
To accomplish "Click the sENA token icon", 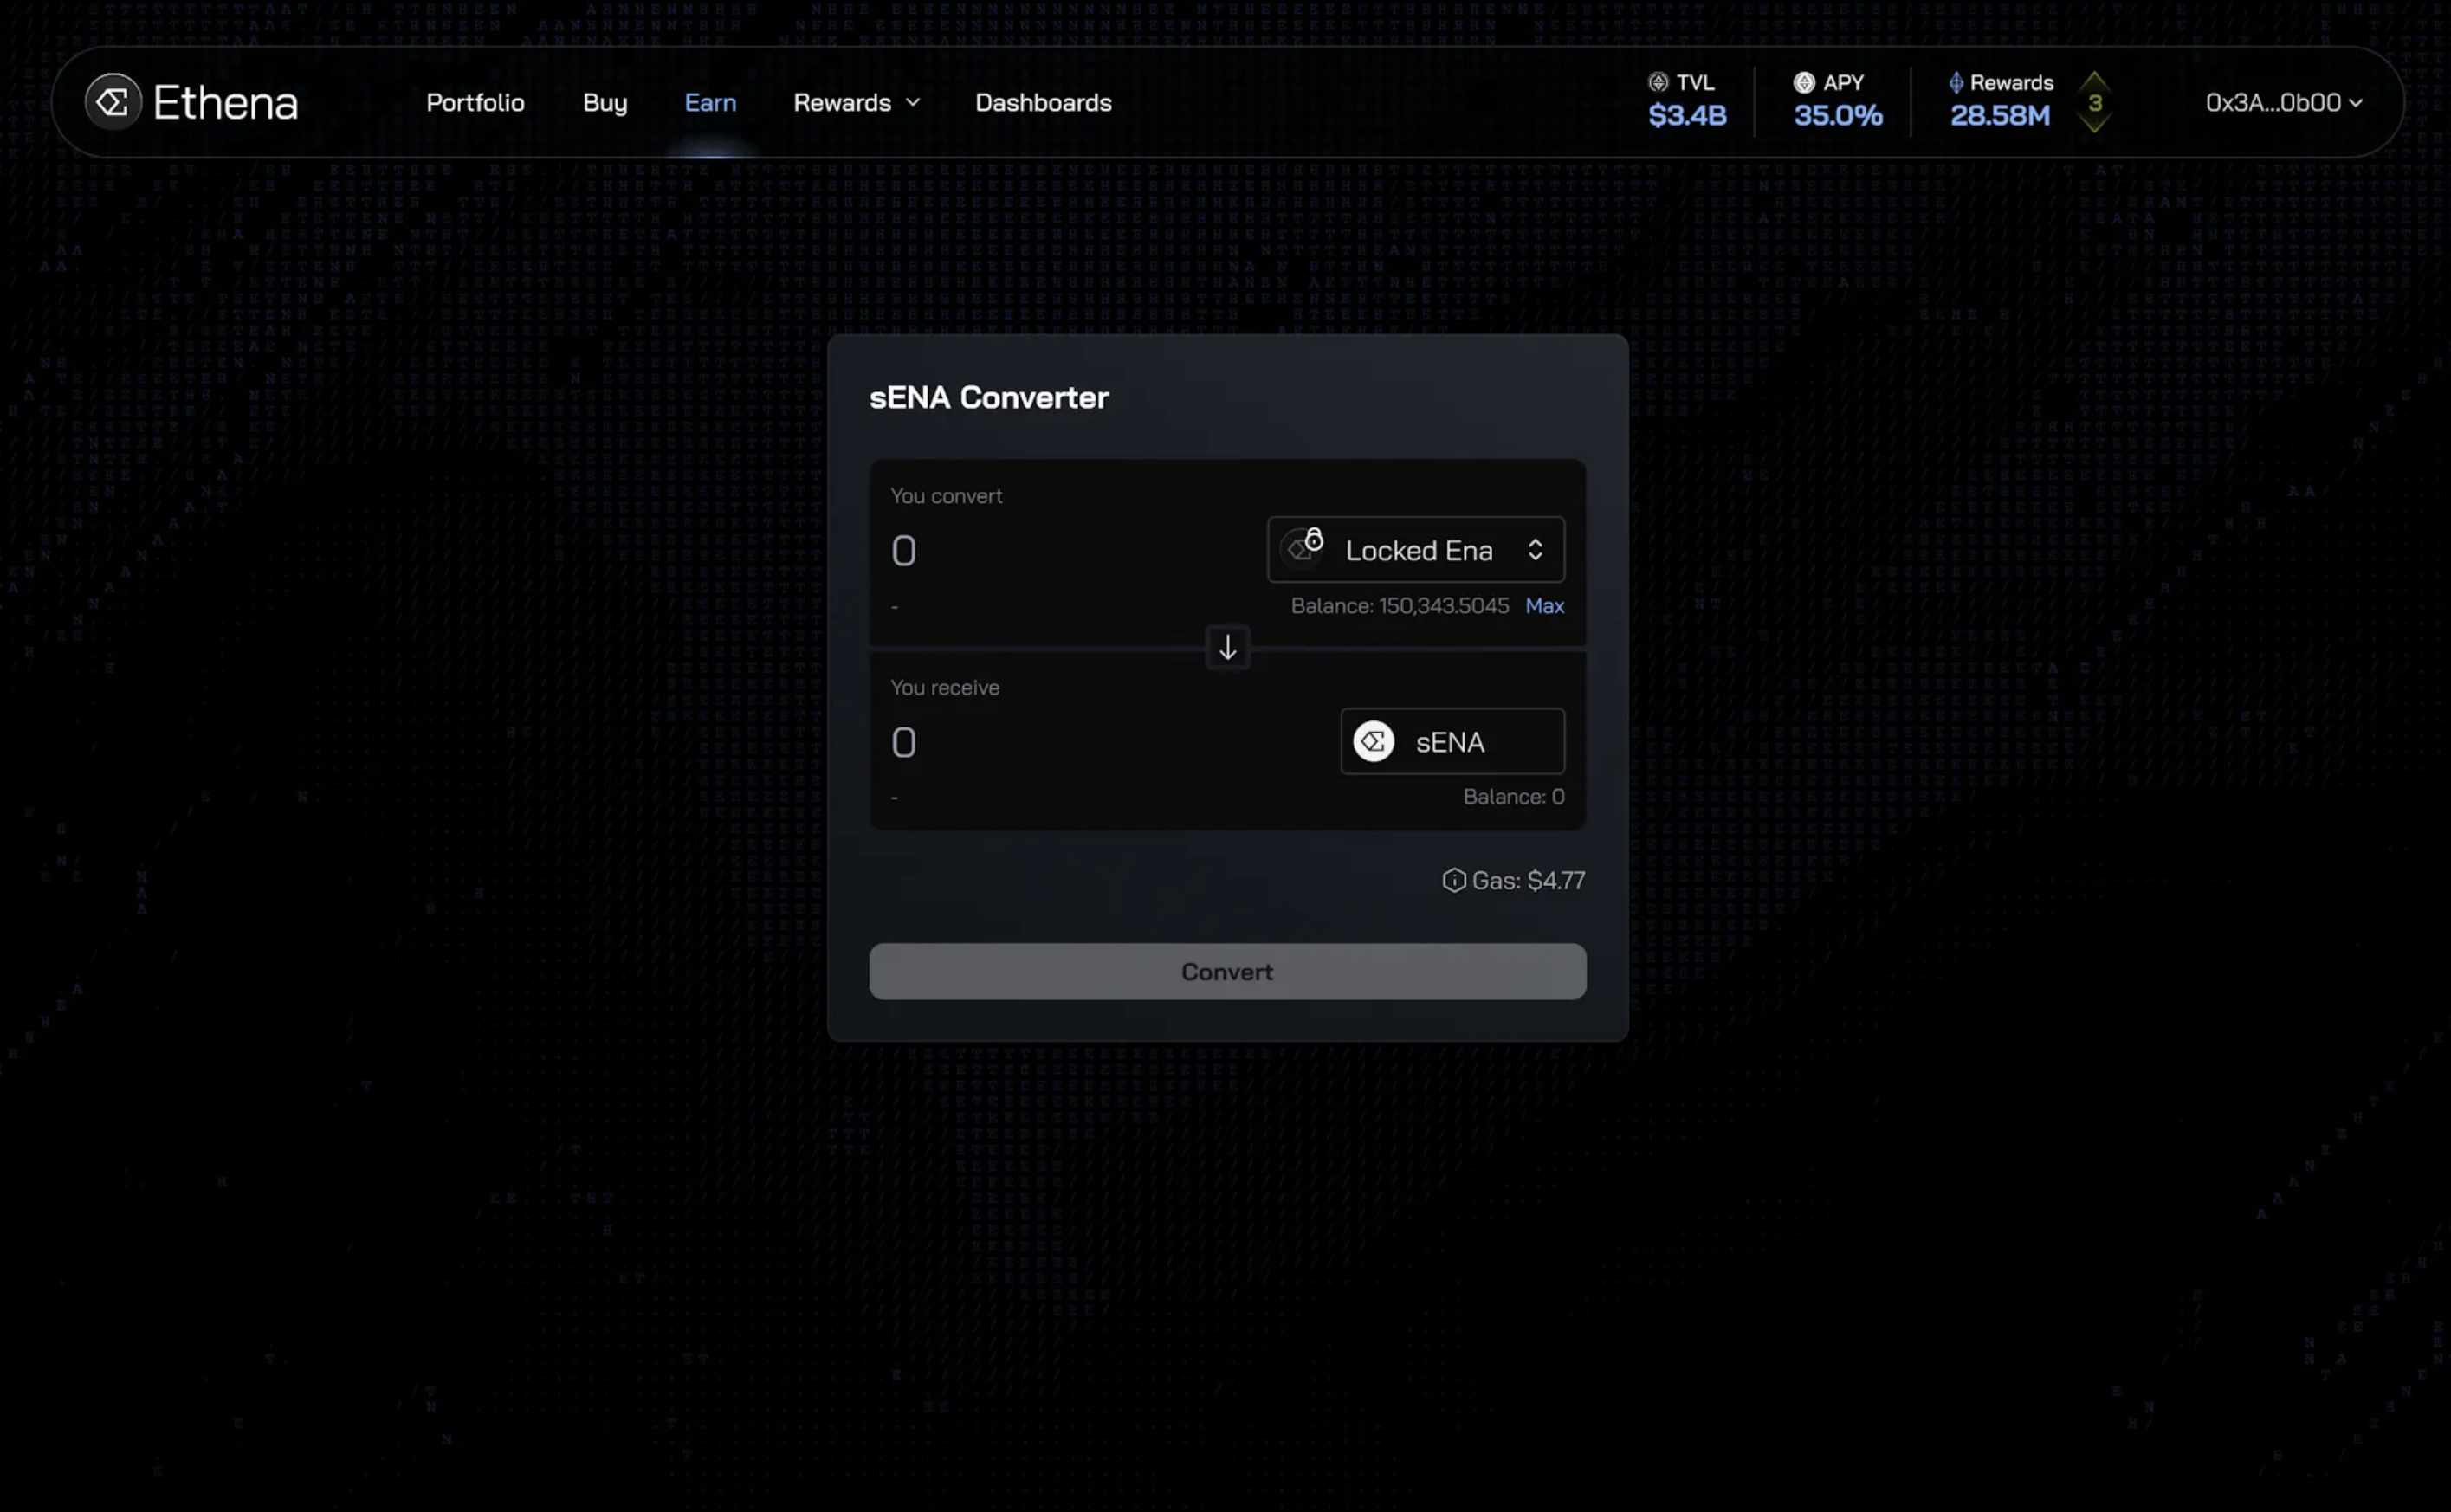I will point(1374,742).
